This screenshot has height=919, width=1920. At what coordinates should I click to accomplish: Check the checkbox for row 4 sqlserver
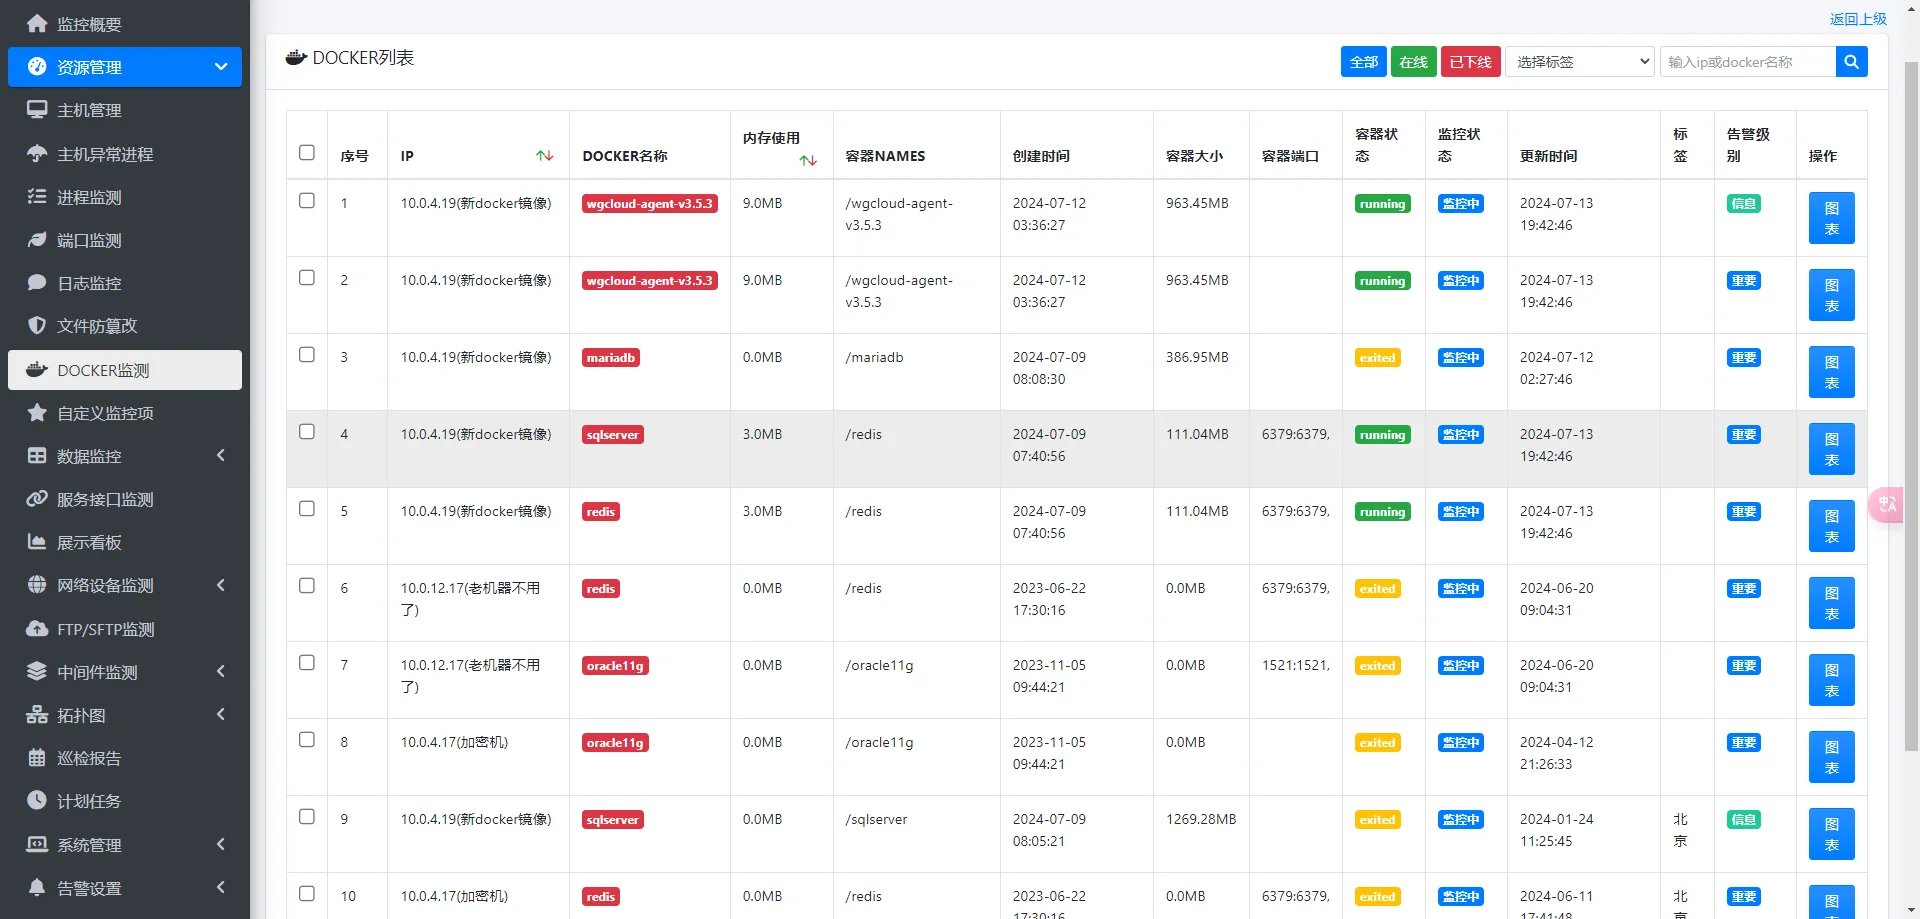tap(307, 431)
